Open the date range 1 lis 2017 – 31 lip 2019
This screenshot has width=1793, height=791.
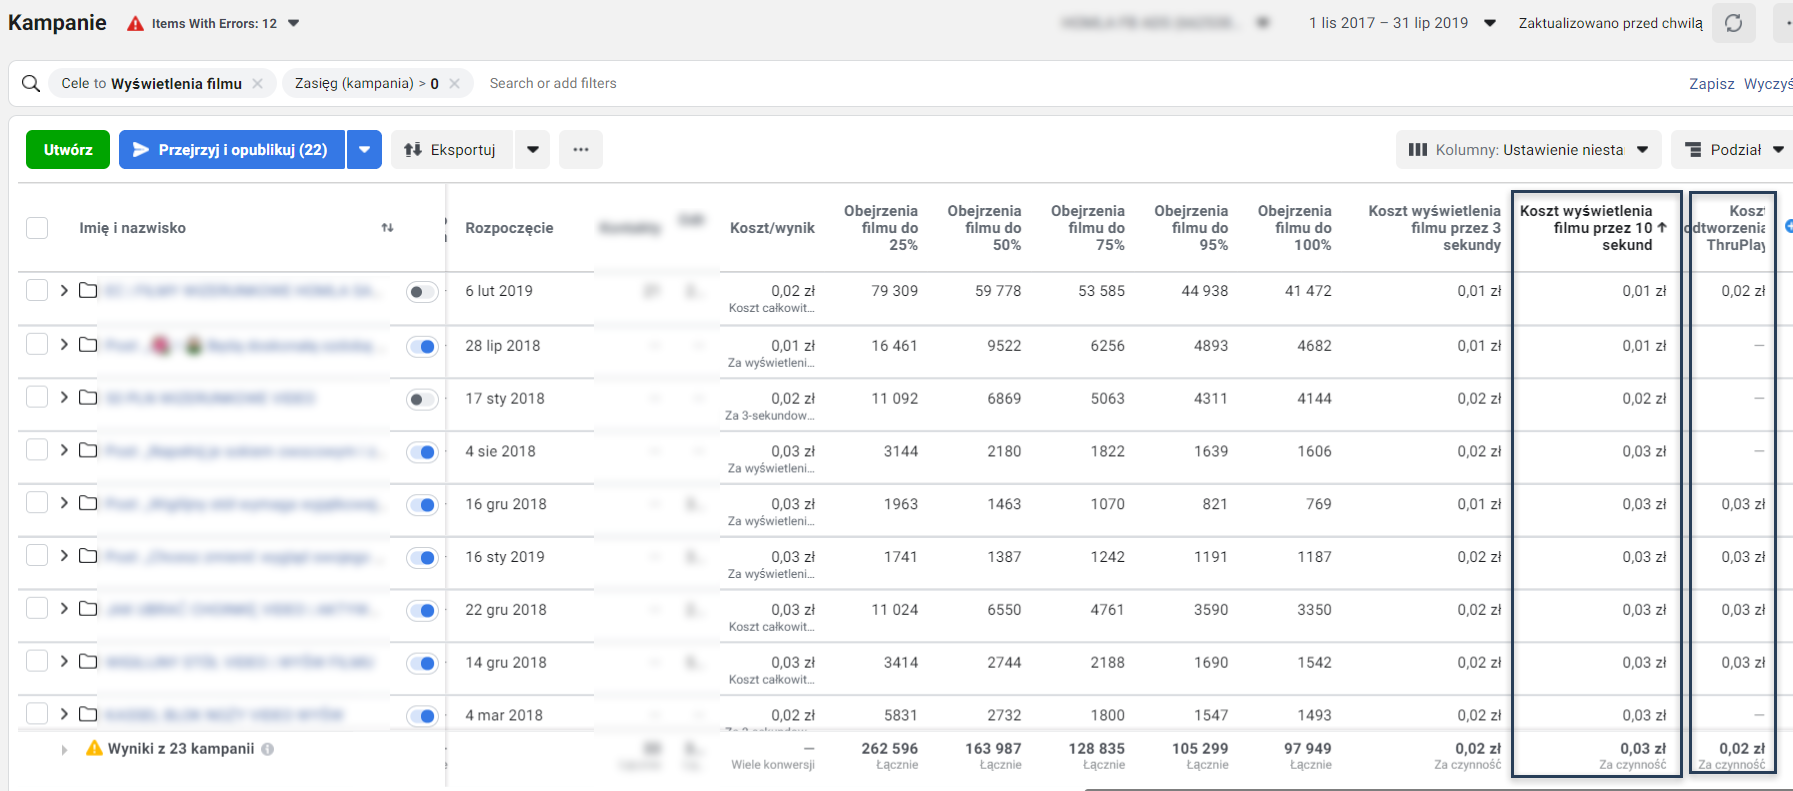point(1402,23)
